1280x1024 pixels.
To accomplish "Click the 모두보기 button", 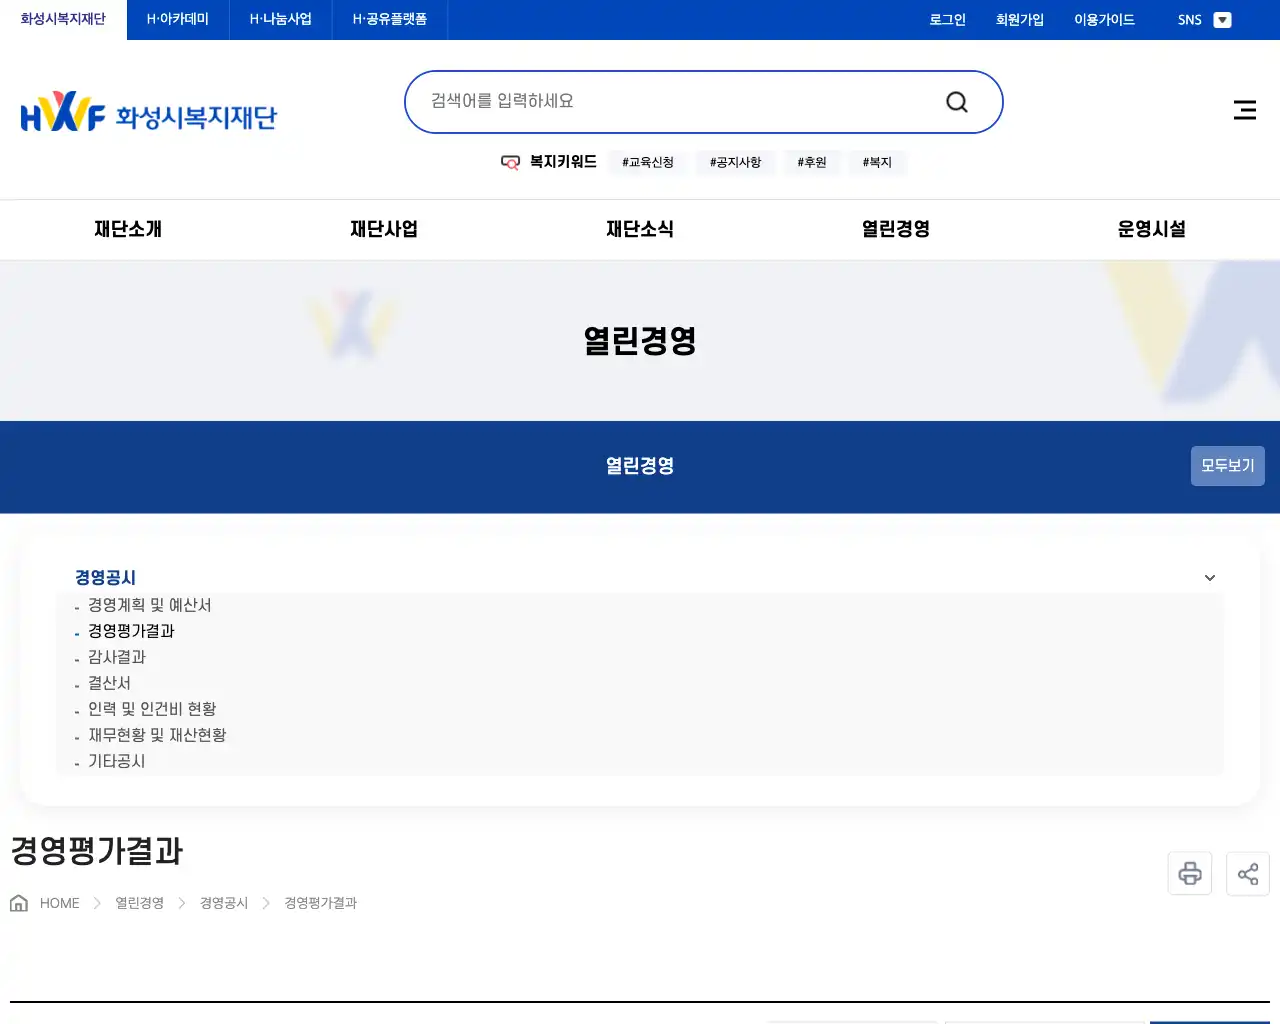I will point(1227,466).
